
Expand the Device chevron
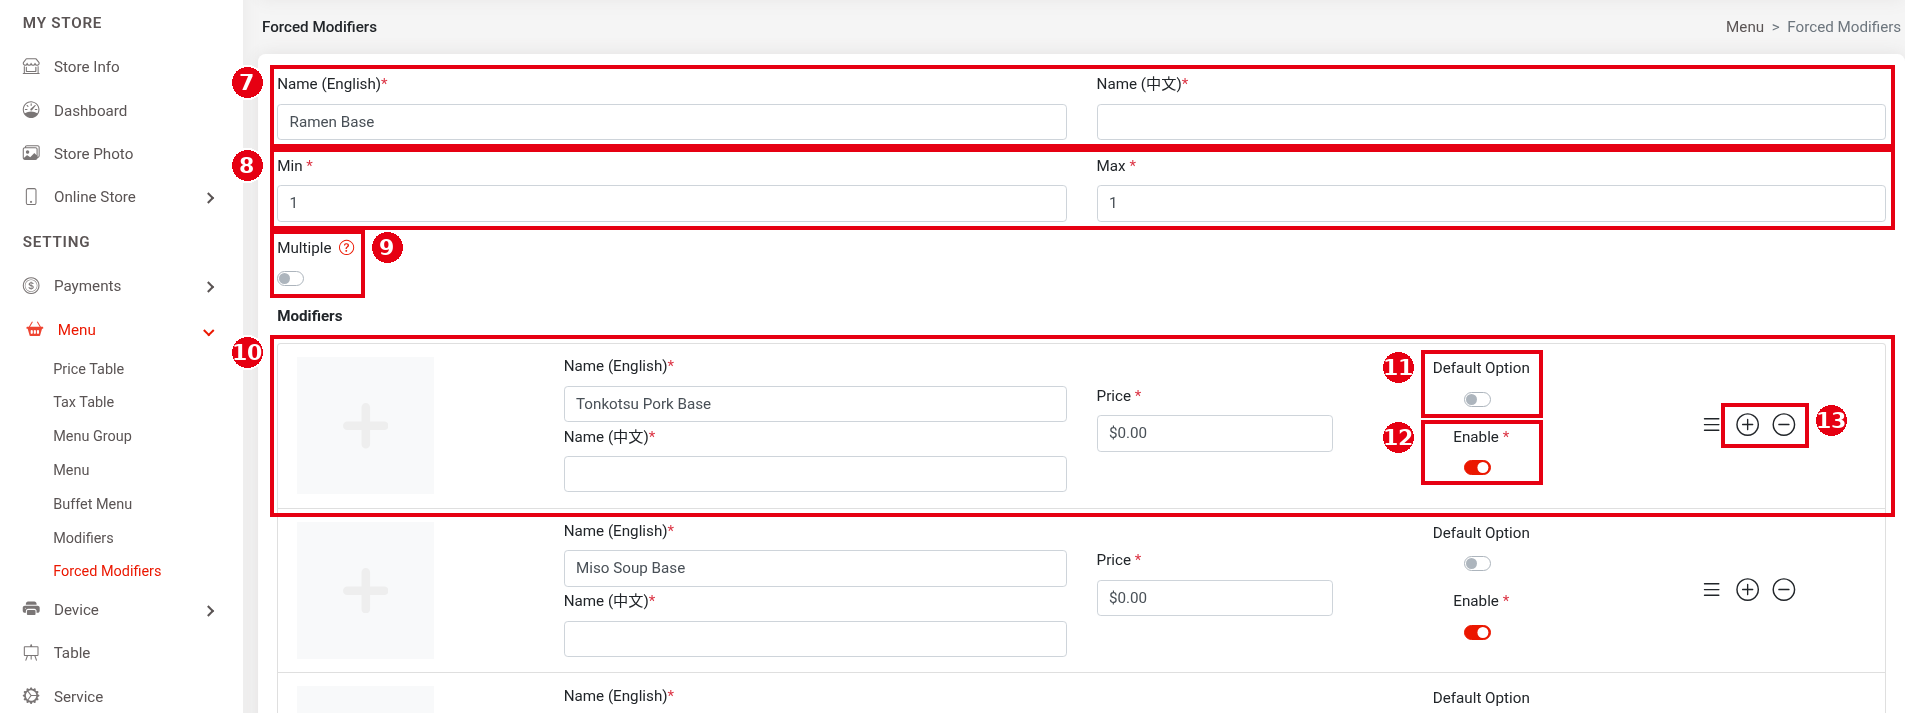click(210, 611)
